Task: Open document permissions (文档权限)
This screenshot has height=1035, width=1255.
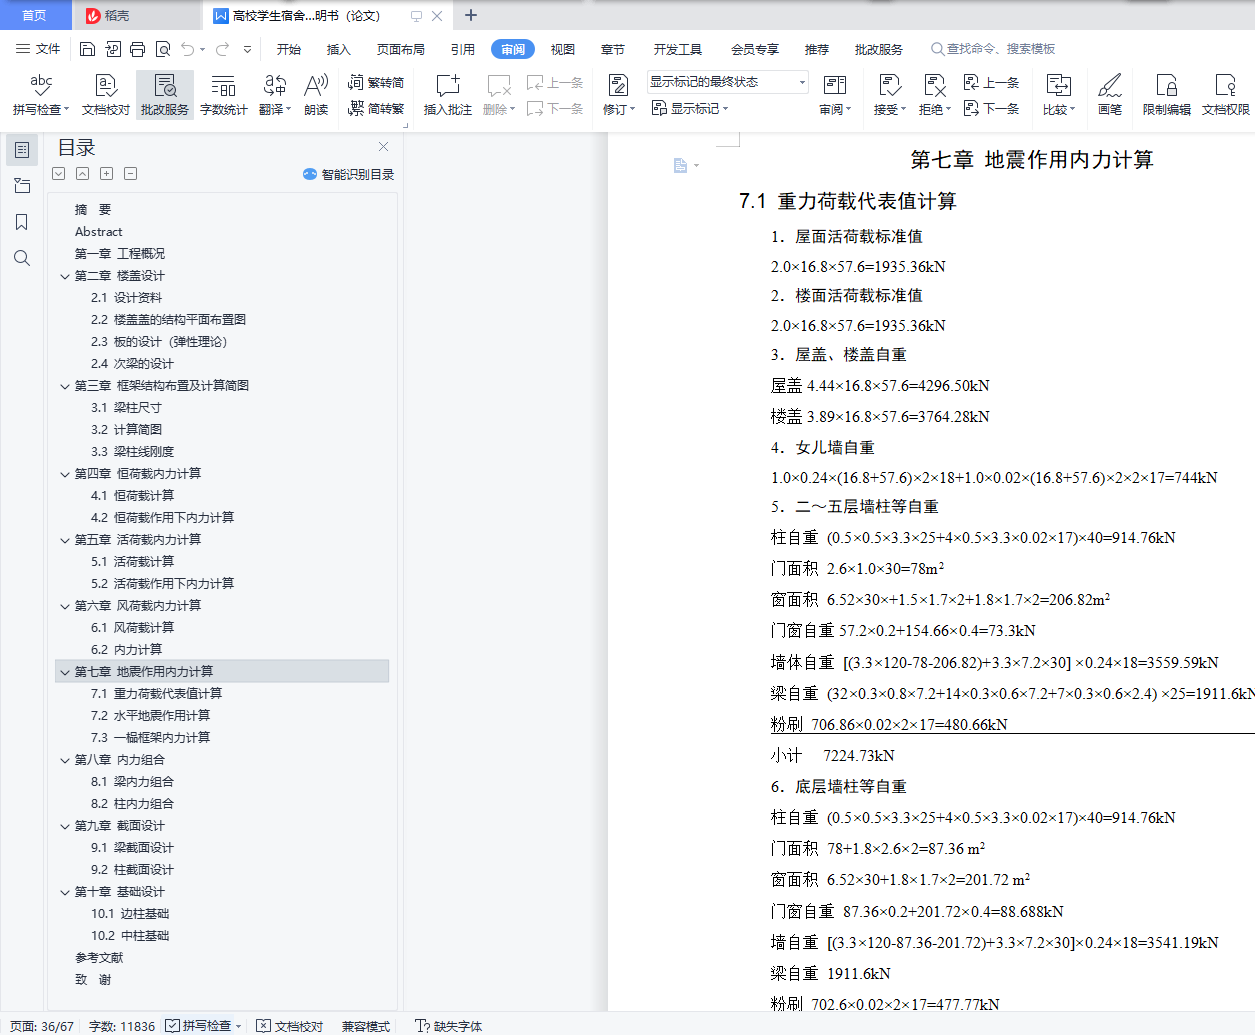Action: point(1226,95)
